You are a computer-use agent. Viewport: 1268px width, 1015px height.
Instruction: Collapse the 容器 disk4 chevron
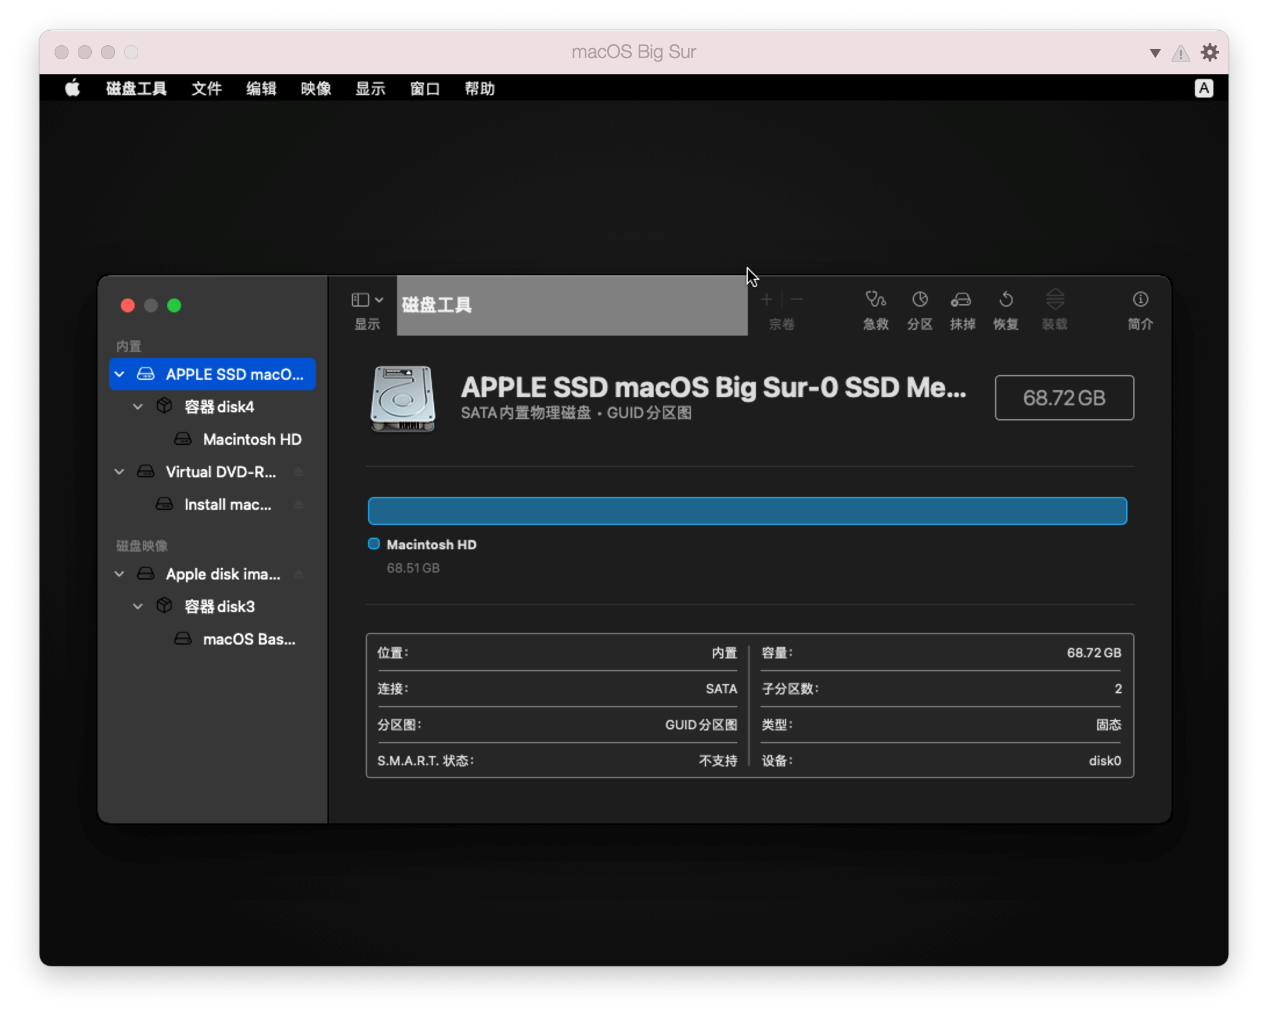(138, 407)
